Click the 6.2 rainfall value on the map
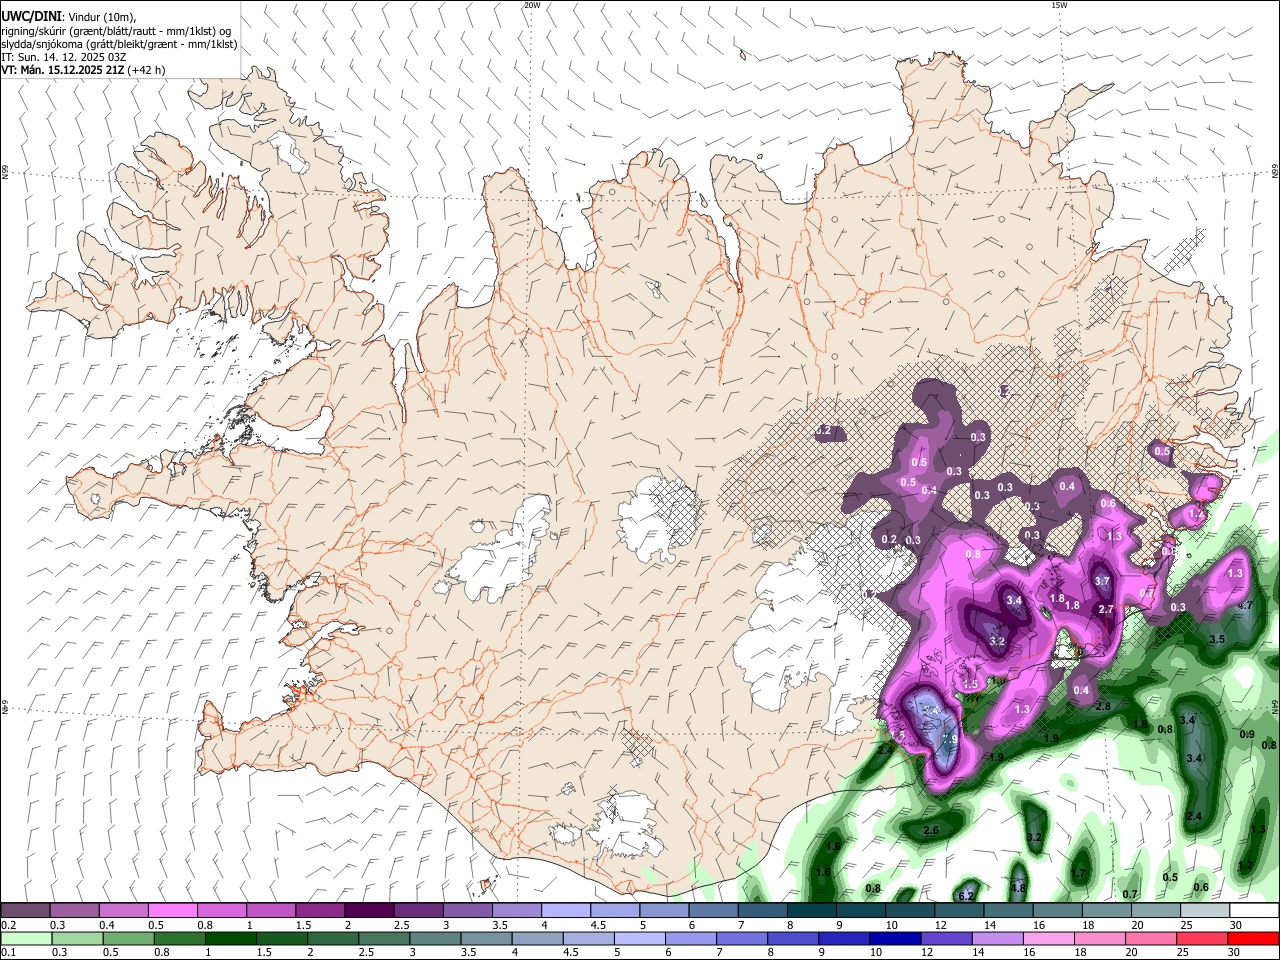 966,896
